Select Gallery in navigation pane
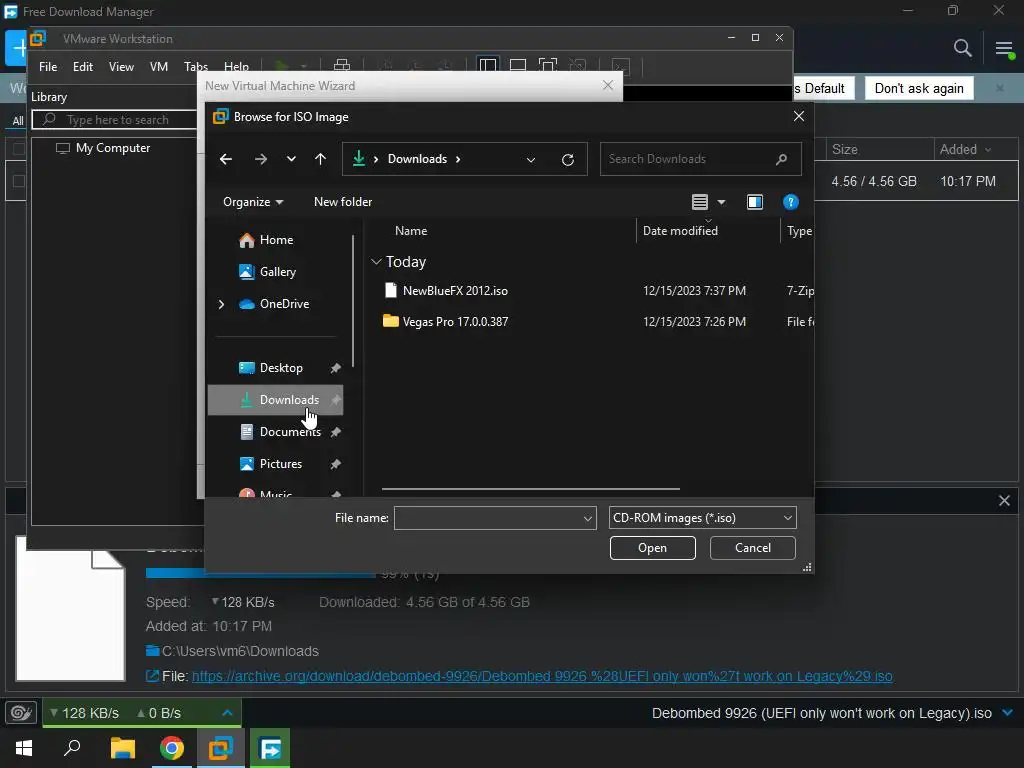This screenshot has width=1024, height=768. 276,272
